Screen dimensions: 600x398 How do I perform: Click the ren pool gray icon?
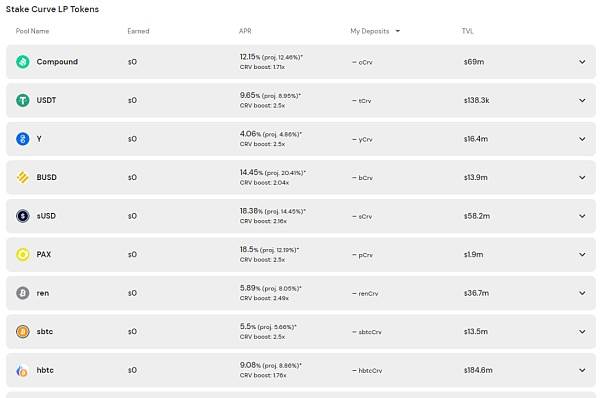23,293
